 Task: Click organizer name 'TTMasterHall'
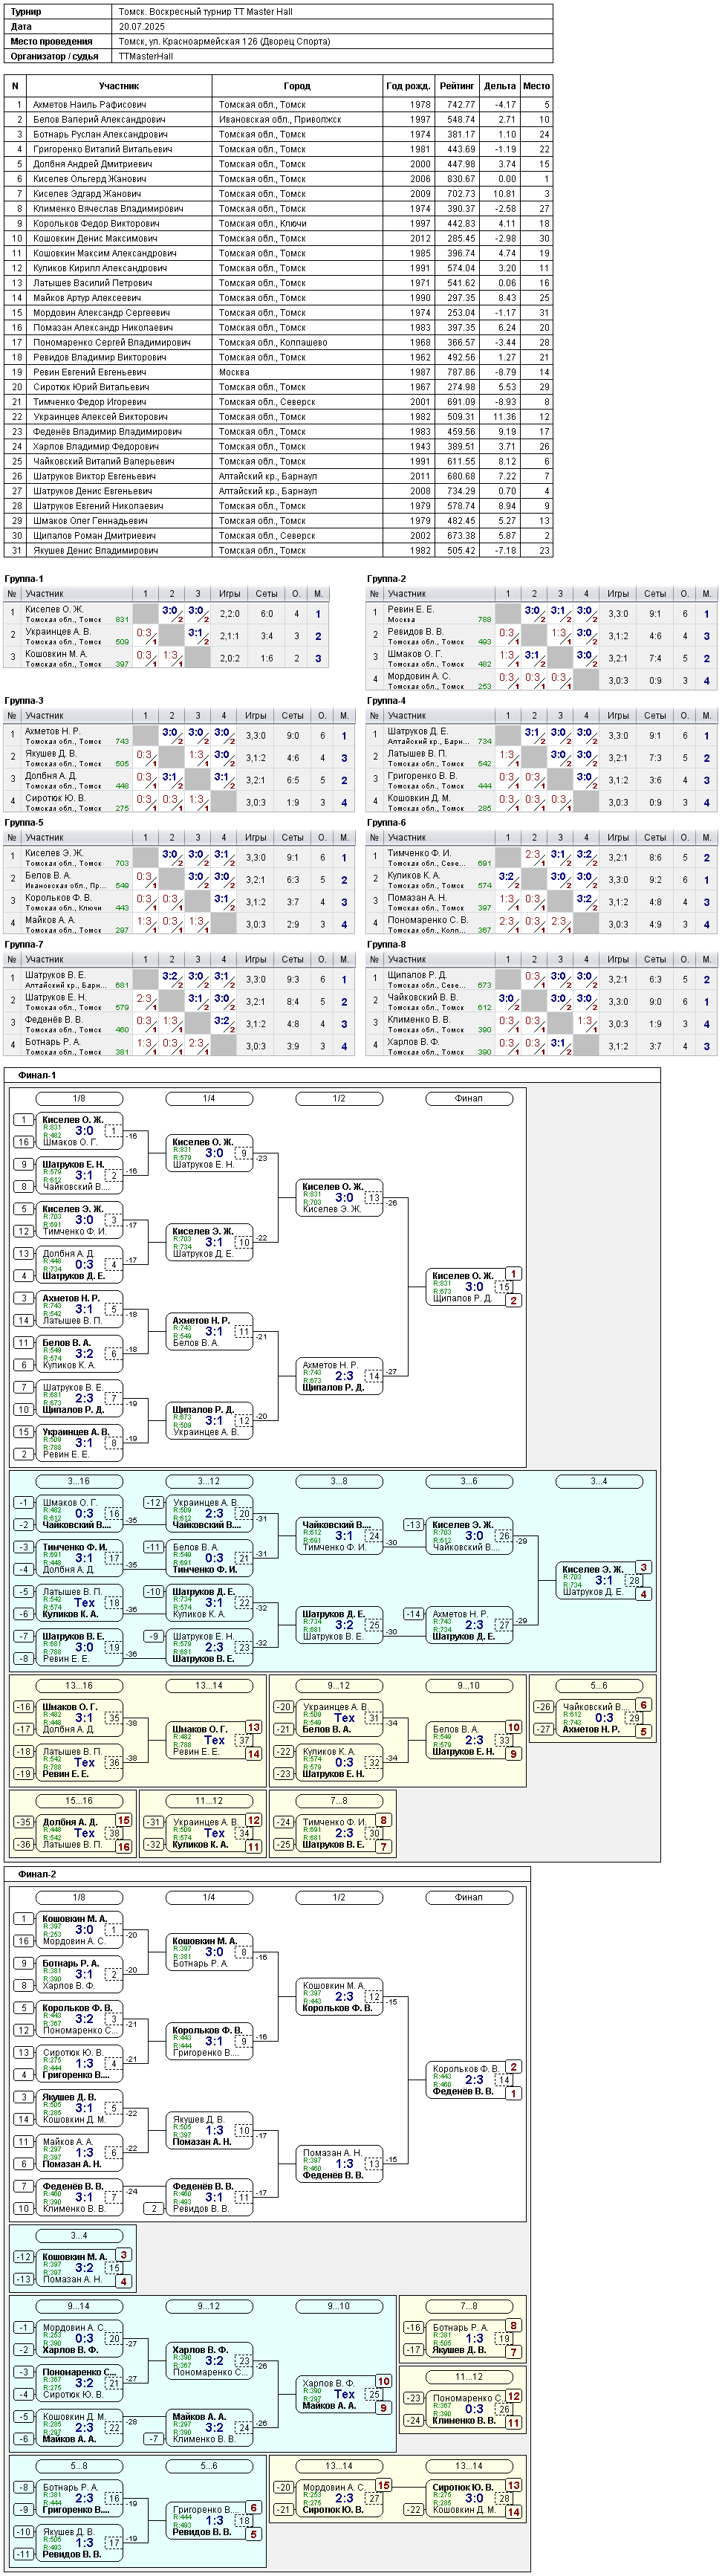145,57
